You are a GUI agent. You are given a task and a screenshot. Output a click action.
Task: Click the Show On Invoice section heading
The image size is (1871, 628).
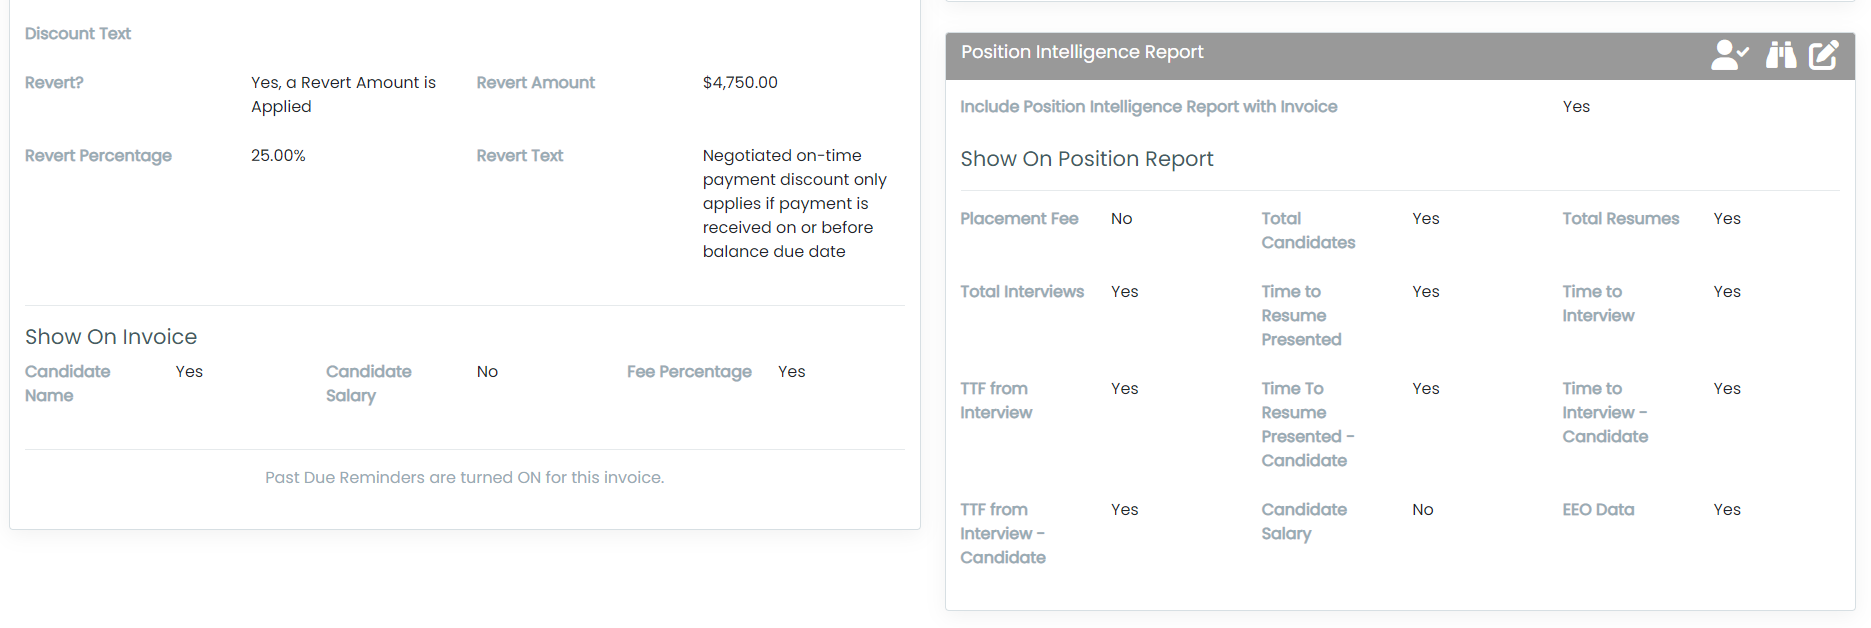click(111, 337)
